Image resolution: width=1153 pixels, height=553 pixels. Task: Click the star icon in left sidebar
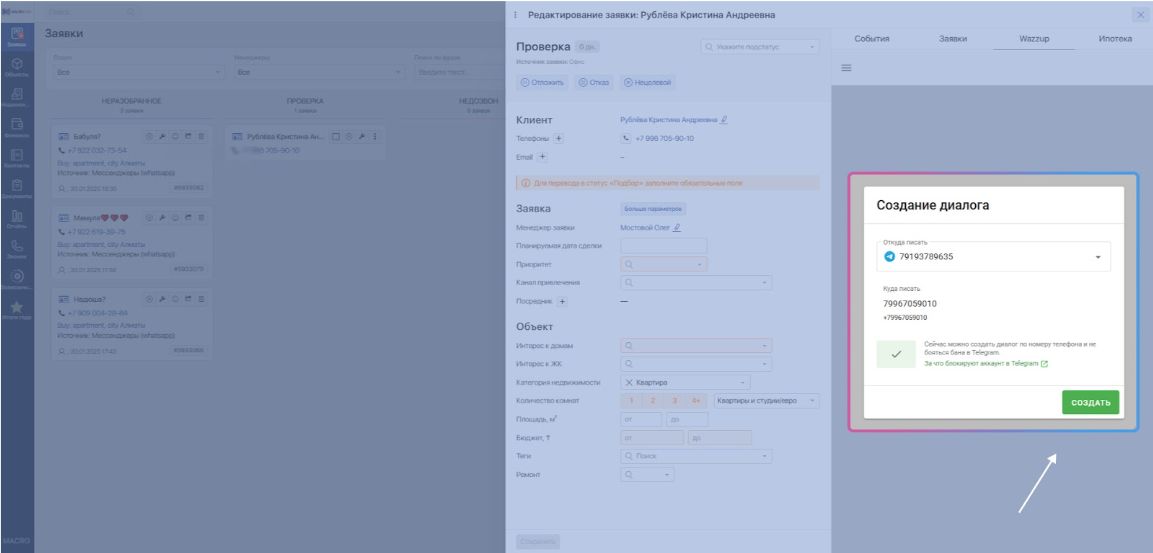(17, 307)
